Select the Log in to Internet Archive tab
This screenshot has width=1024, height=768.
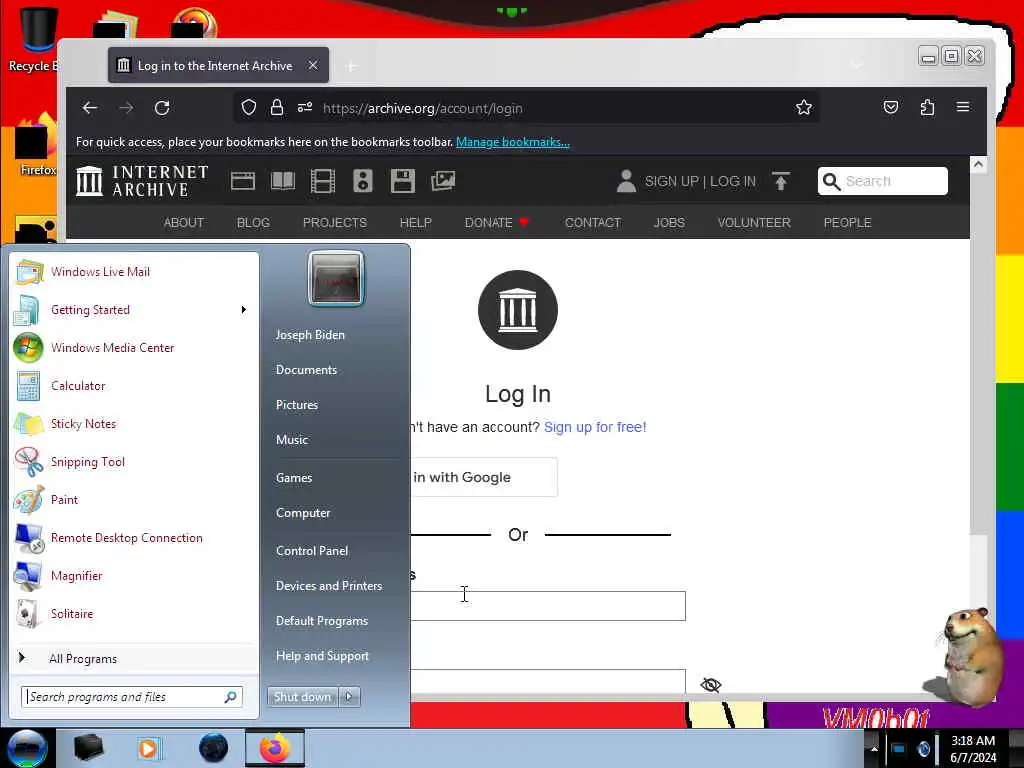tap(218, 65)
